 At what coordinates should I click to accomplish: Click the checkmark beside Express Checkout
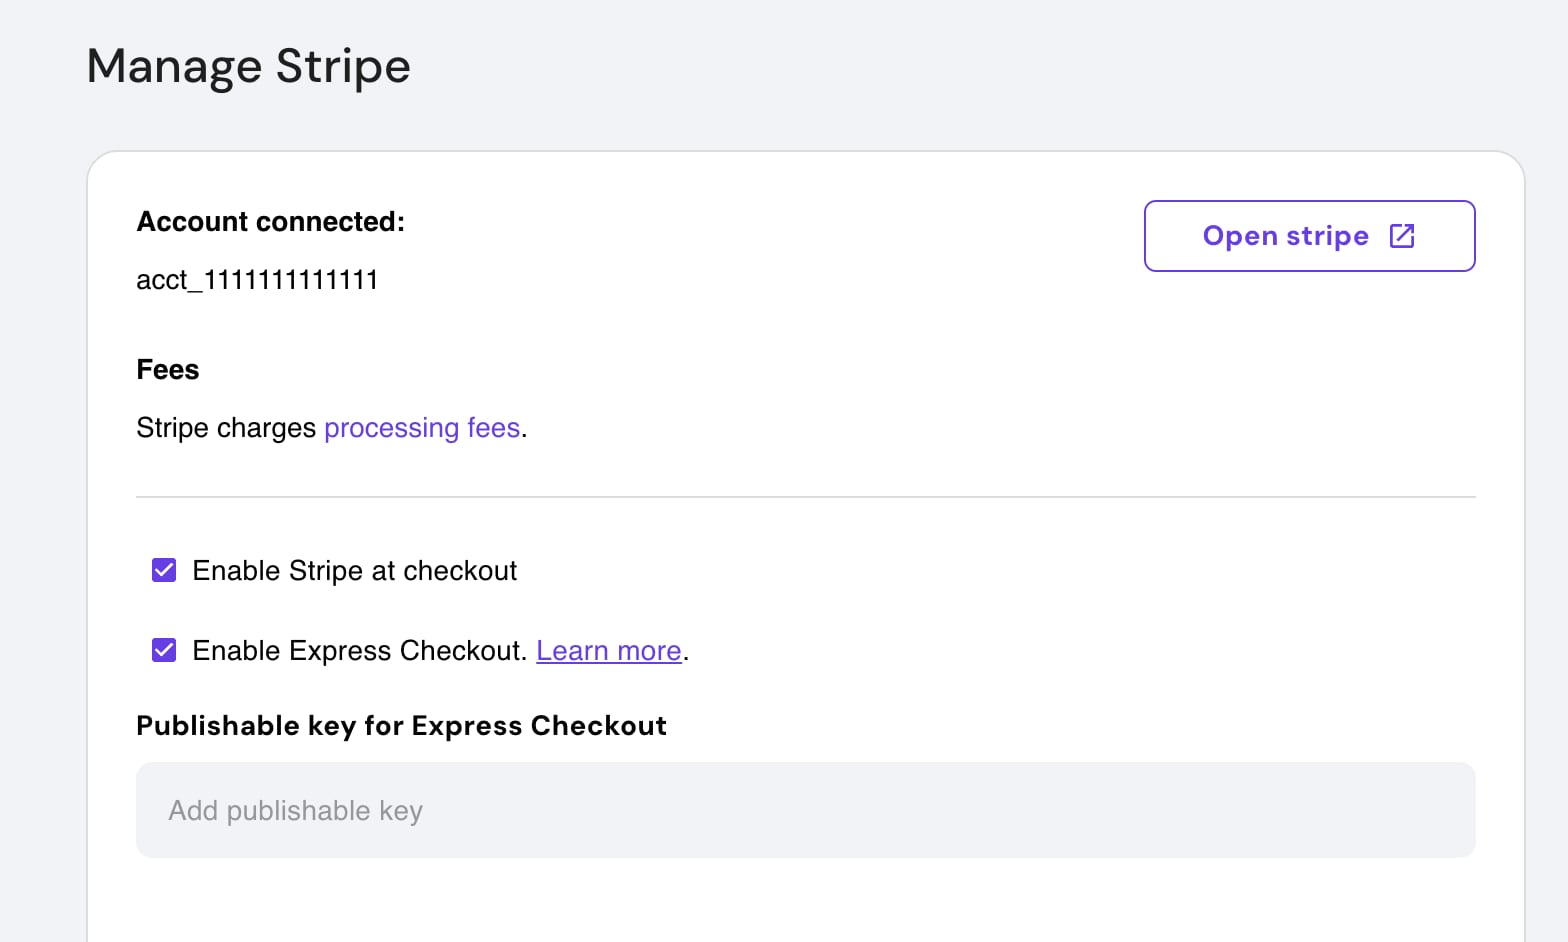click(x=164, y=650)
